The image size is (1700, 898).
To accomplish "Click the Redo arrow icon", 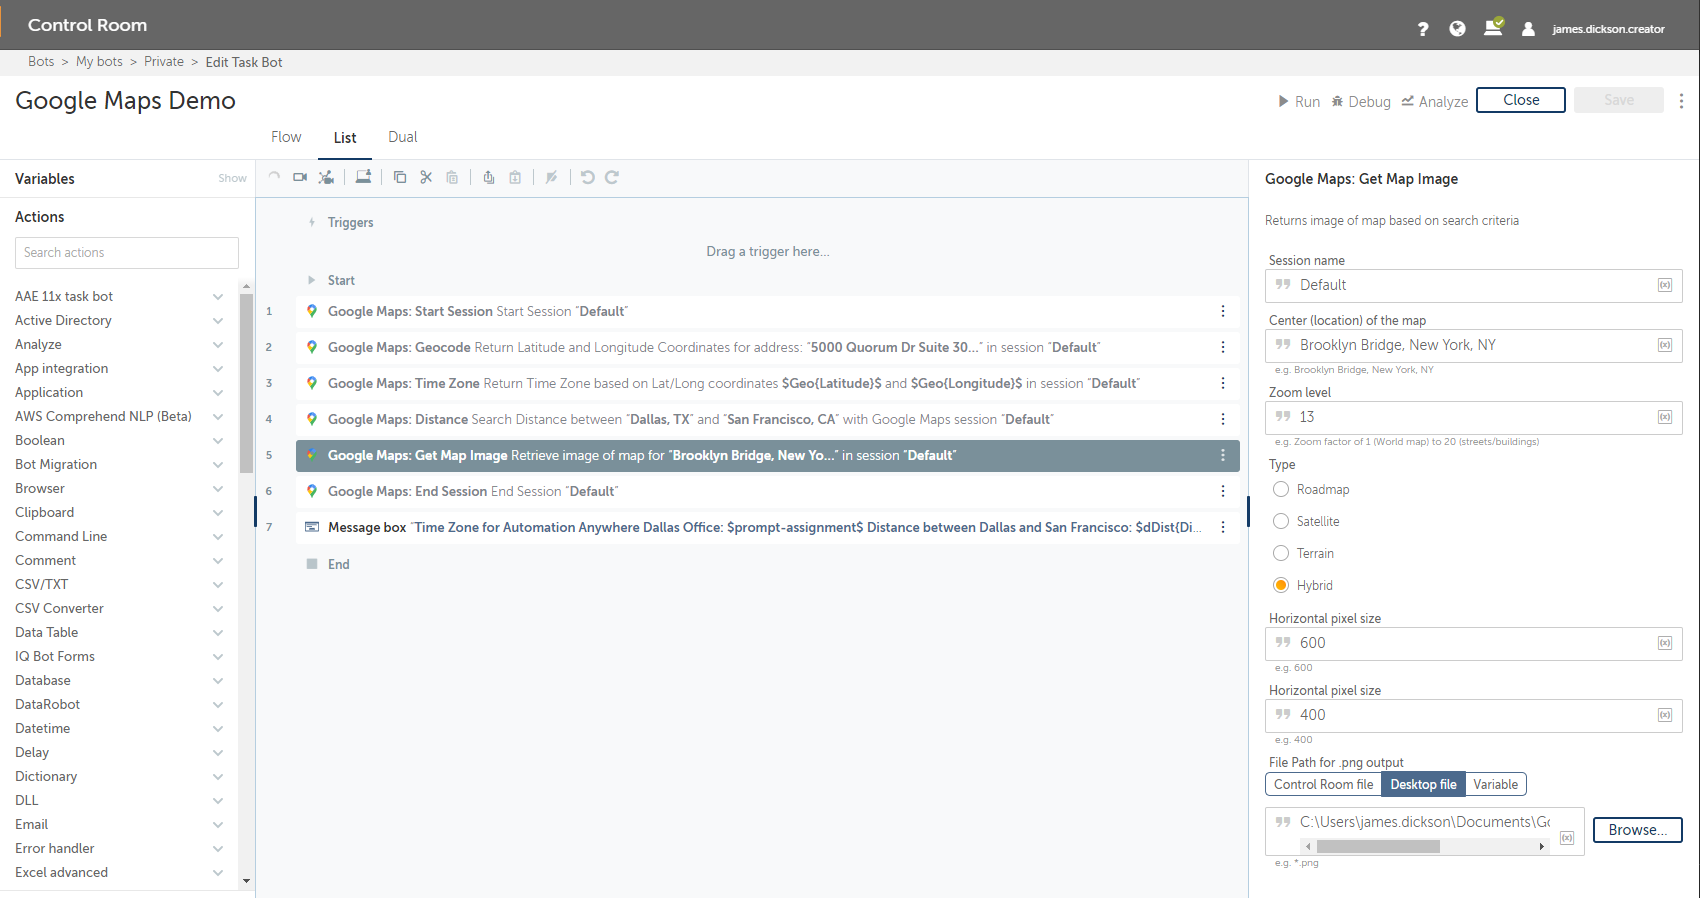I will (612, 177).
